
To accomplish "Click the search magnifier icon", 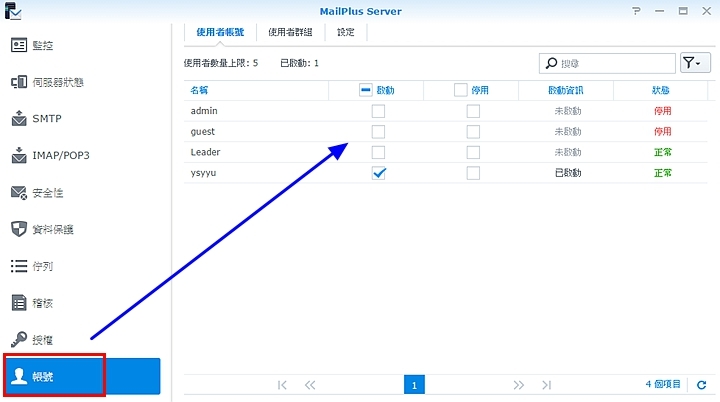I will 551,63.
